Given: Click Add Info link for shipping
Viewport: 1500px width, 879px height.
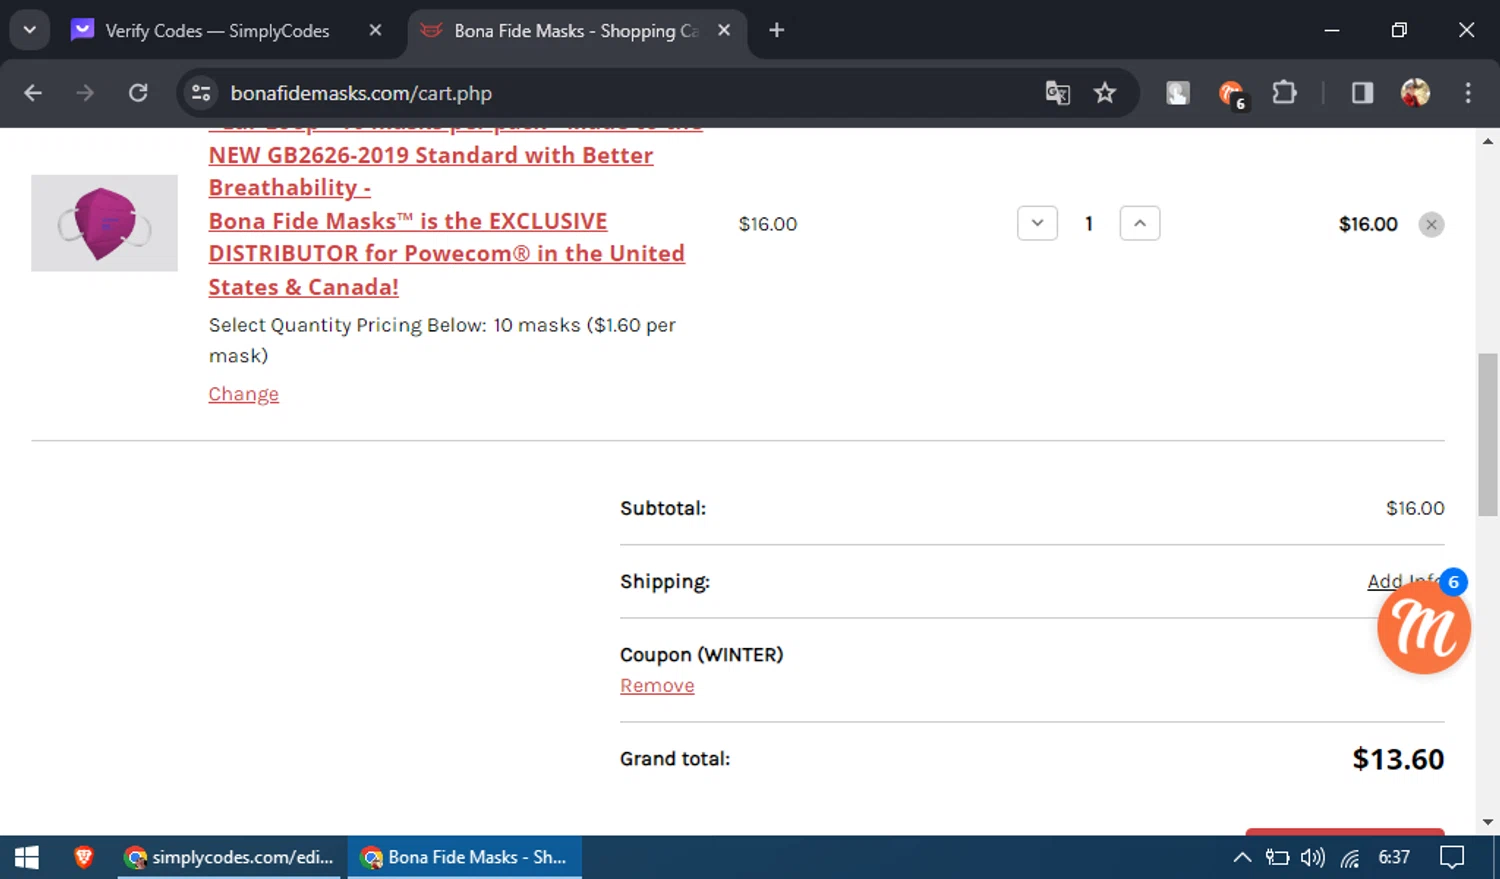Looking at the screenshot, I should pos(1403,581).
